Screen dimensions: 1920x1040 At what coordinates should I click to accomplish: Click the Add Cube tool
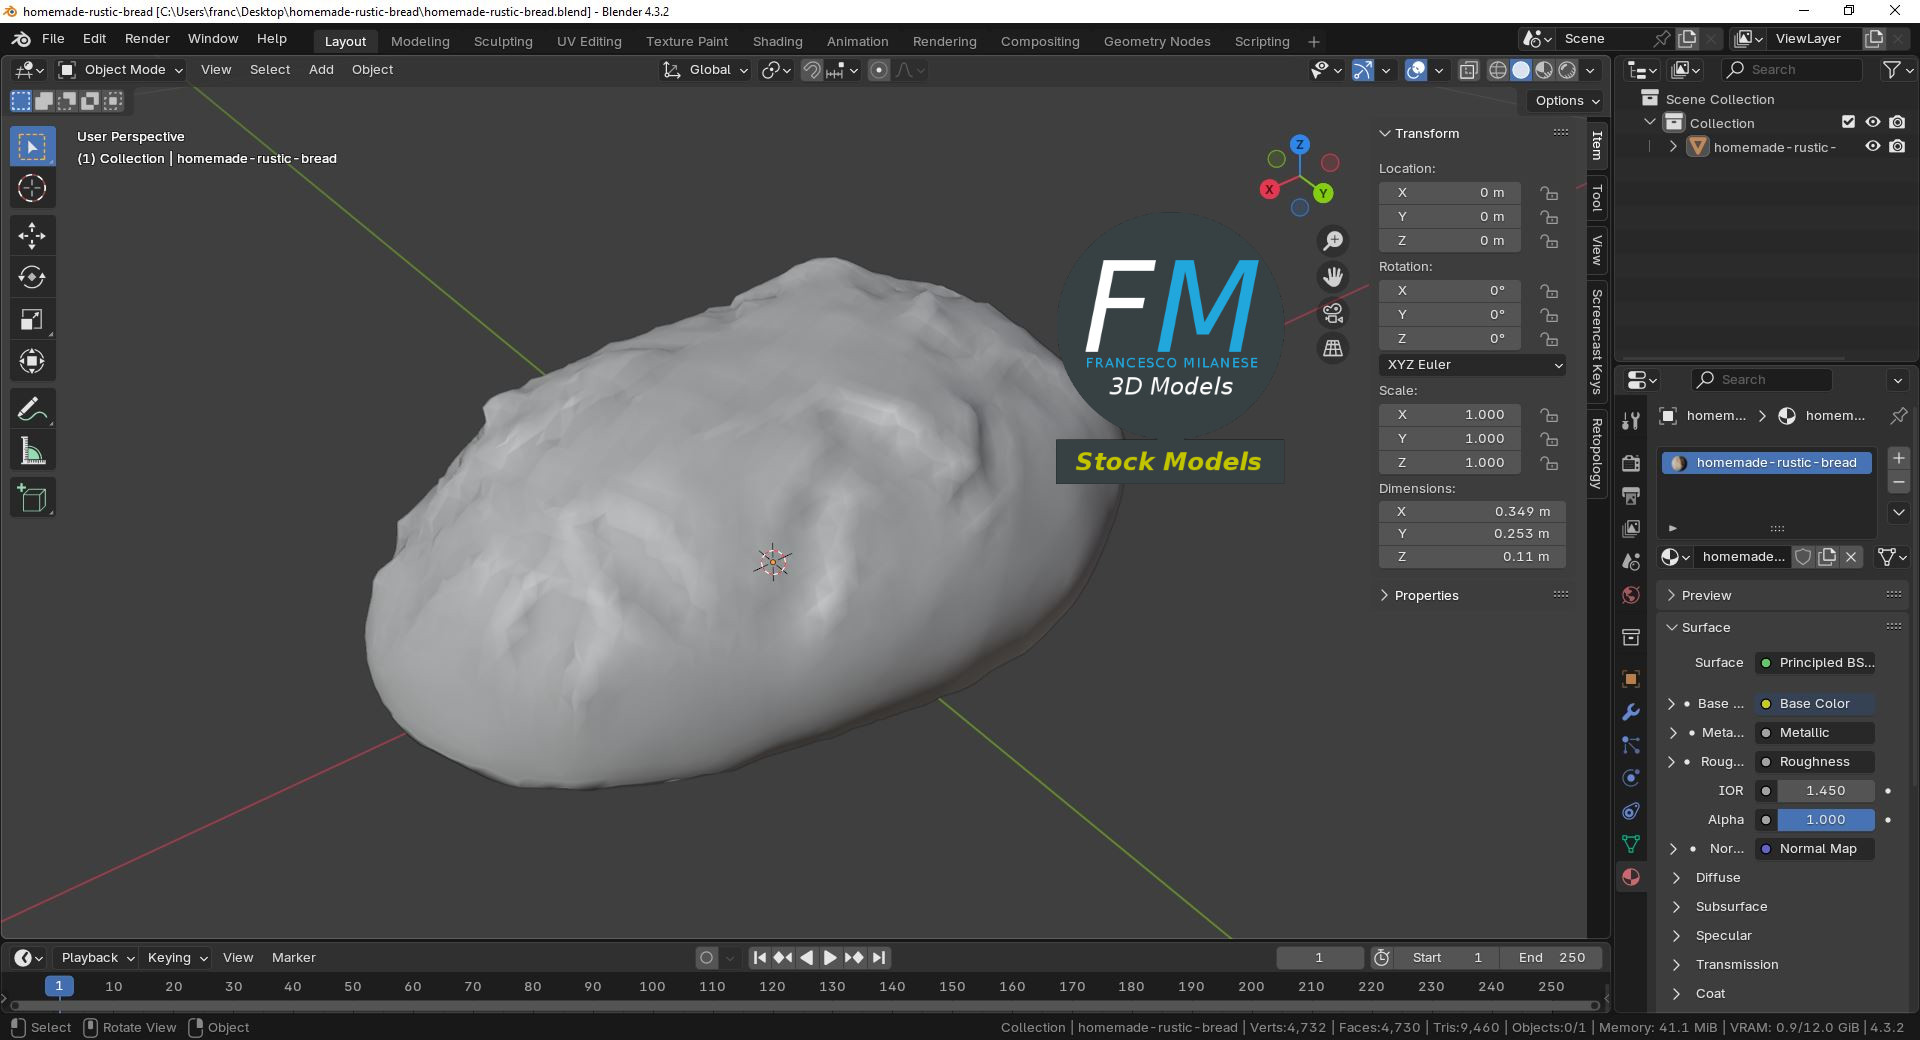(x=32, y=499)
